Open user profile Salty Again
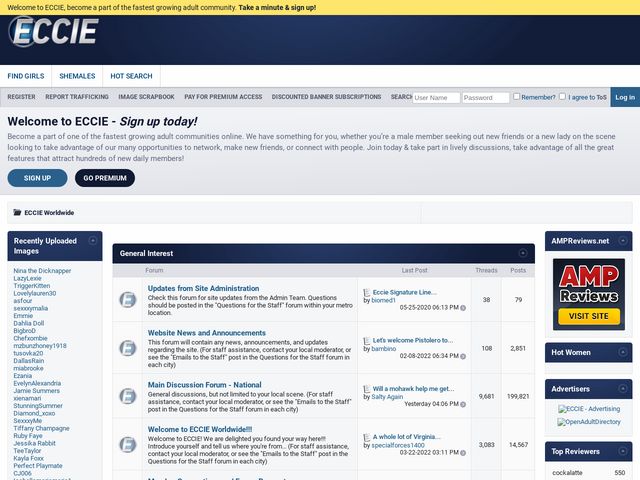Viewport: 640px width, 480px height. pyautogui.click(x=387, y=397)
